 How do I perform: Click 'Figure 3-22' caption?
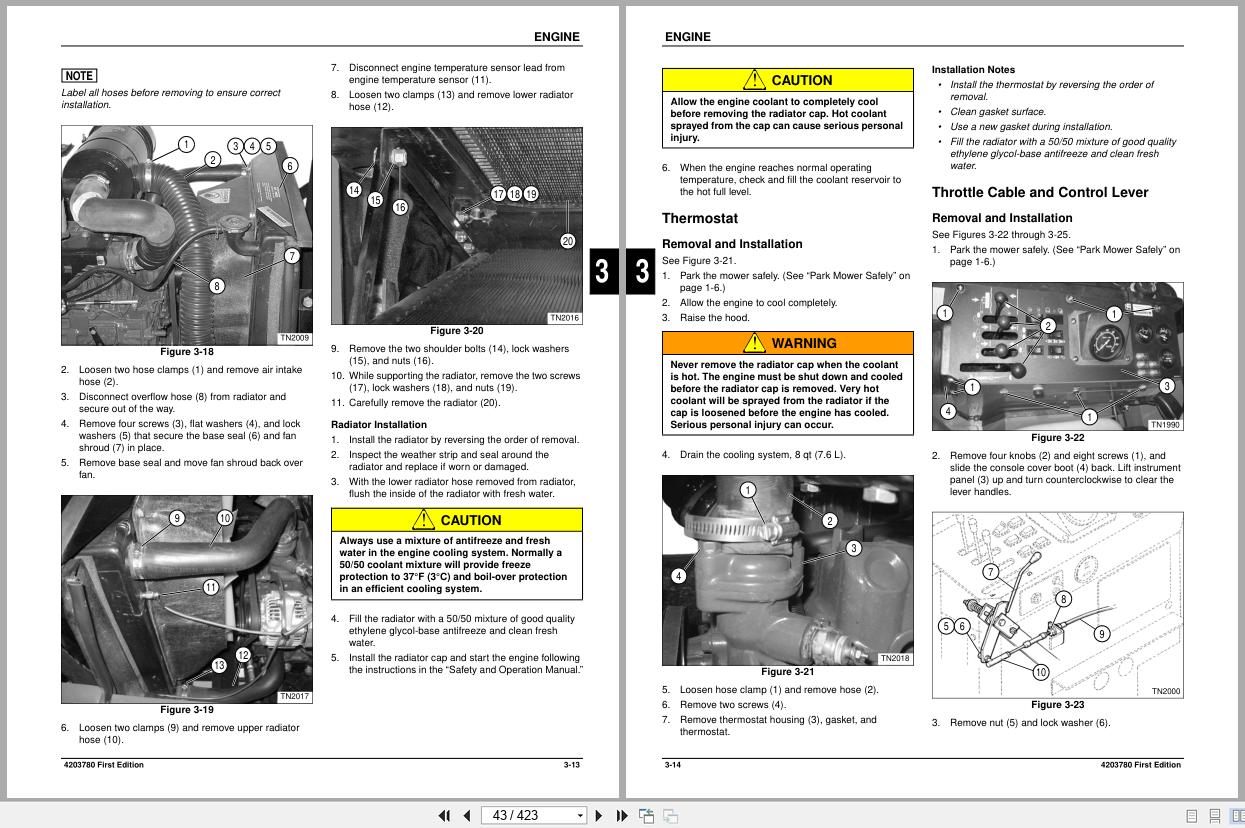tap(1058, 438)
